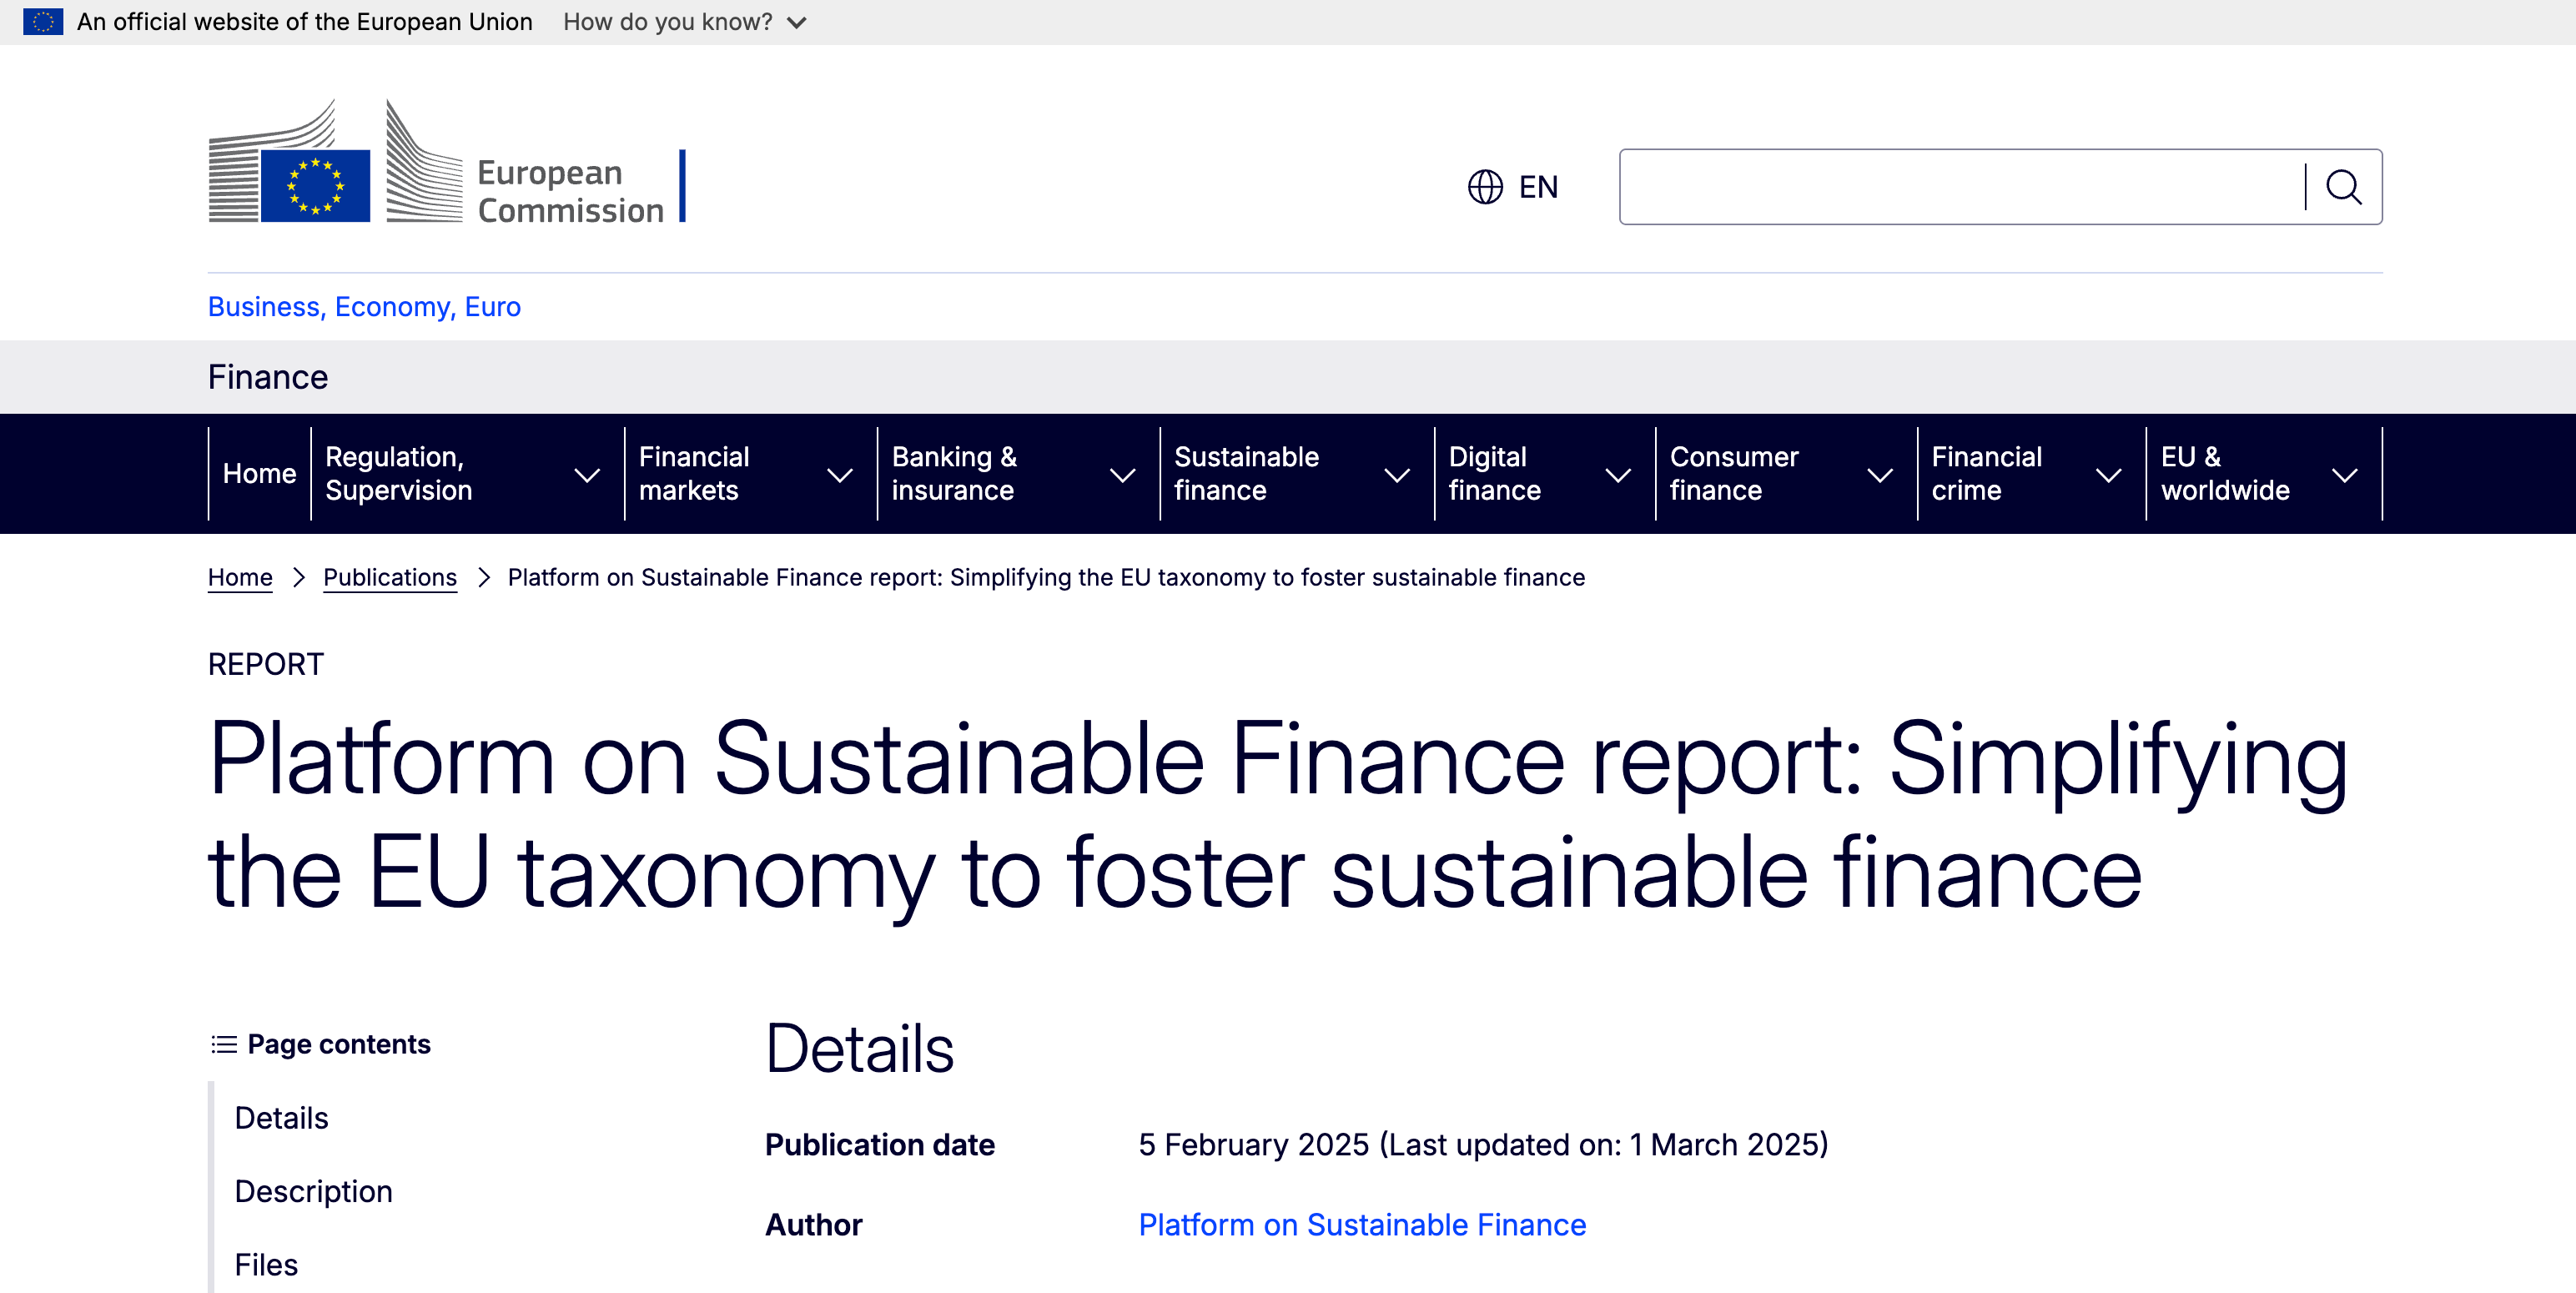
Task: Click the Business, Economy, Euro link
Action: coord(364,307)
